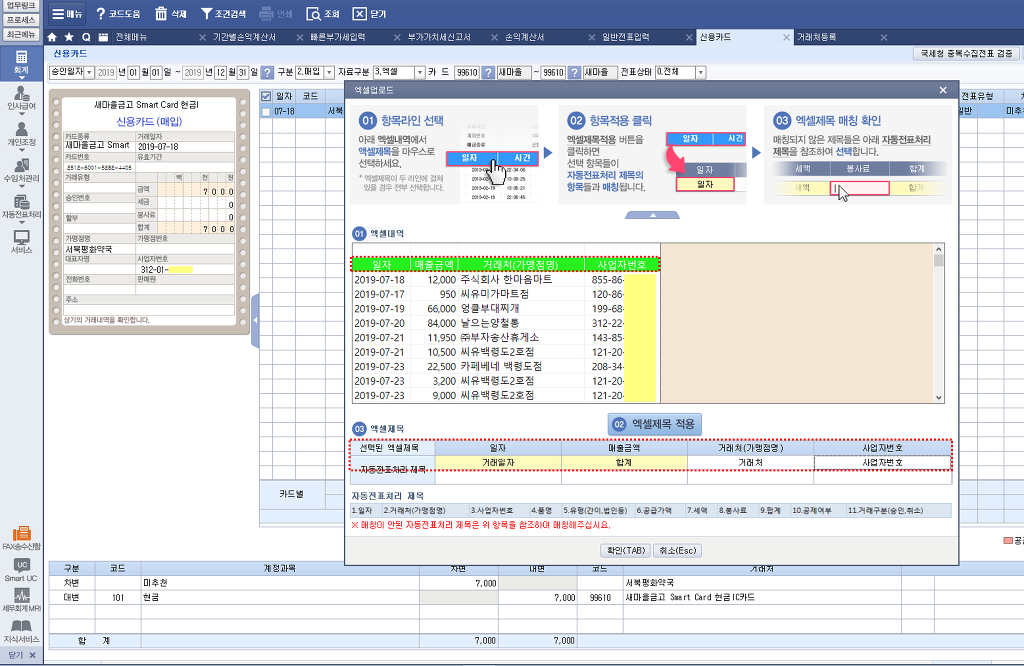The height and width of the screenshot is (666, 1024).
Task: Check the 07-18 row checkbox
Action: [x=265, y=112]
